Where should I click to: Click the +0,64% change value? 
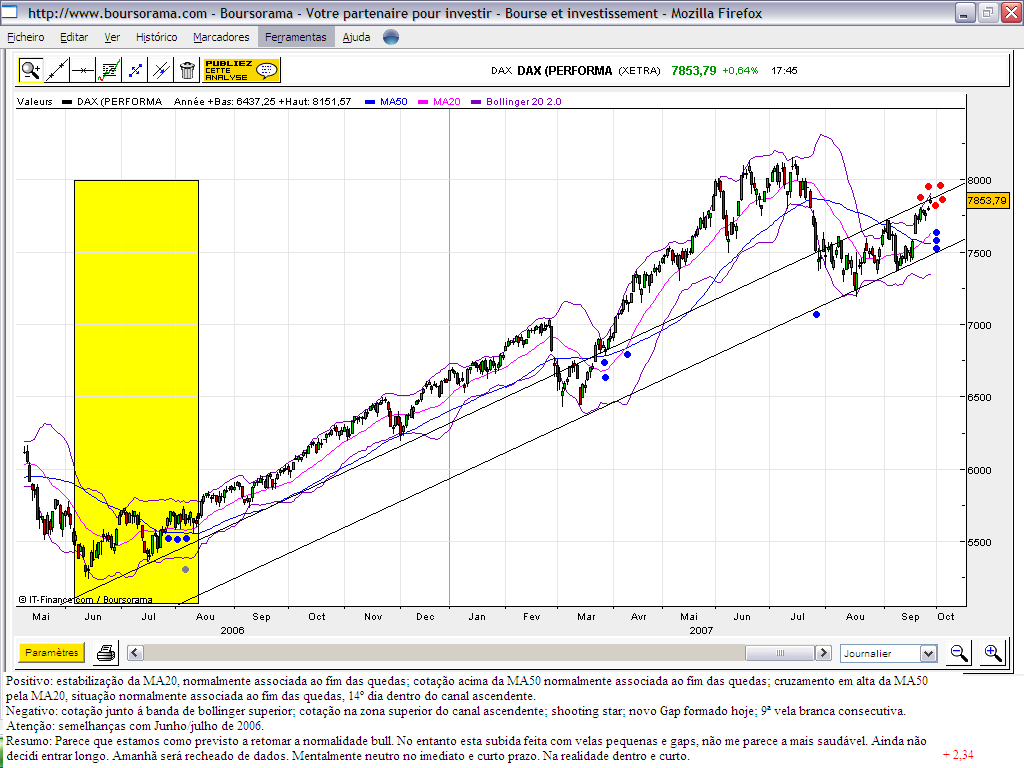point(740,71)
